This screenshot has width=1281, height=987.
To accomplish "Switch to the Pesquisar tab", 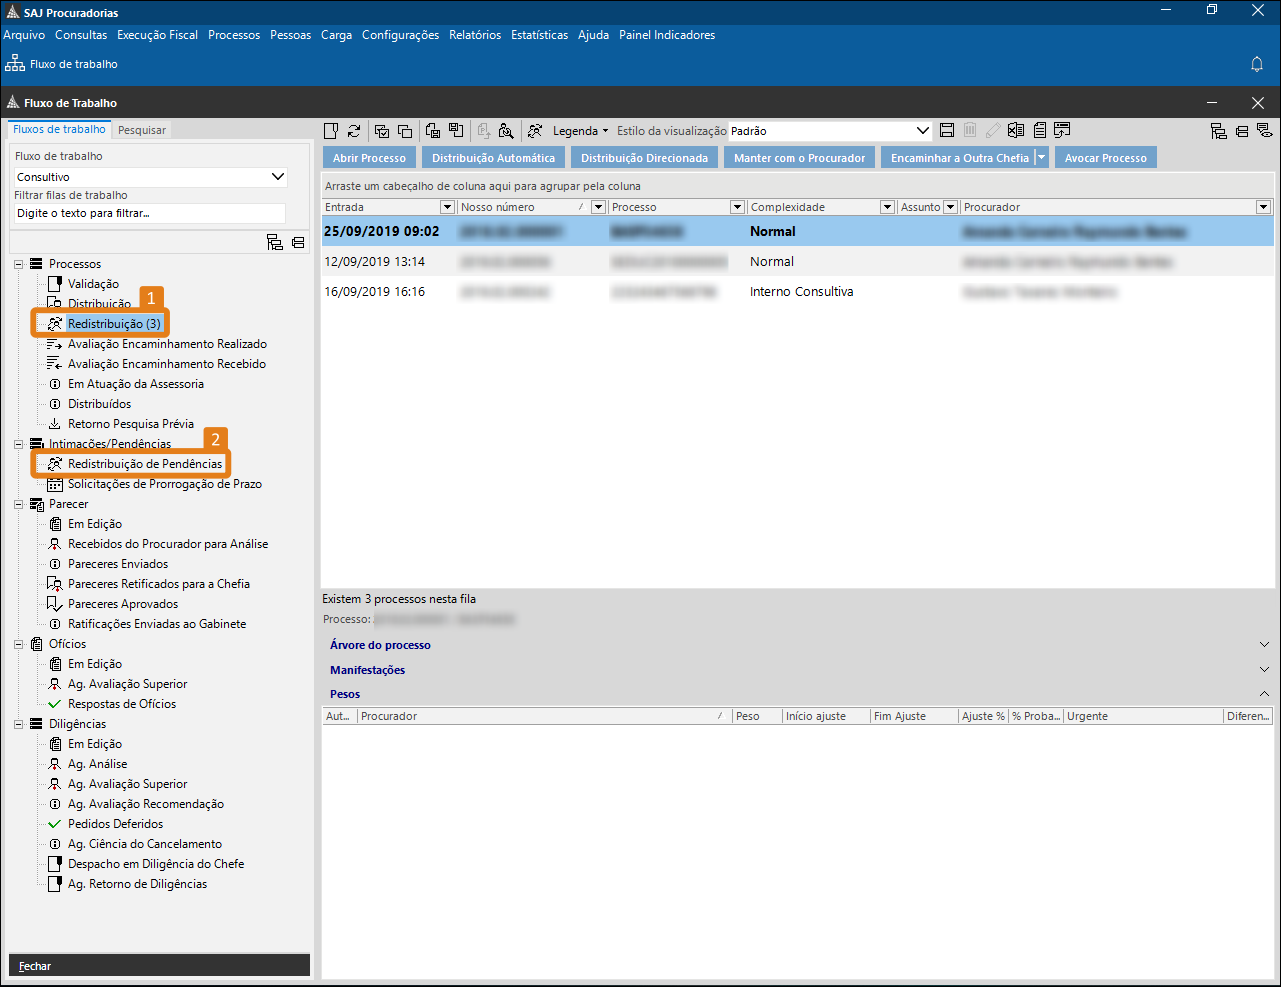I will pos(142,130).
